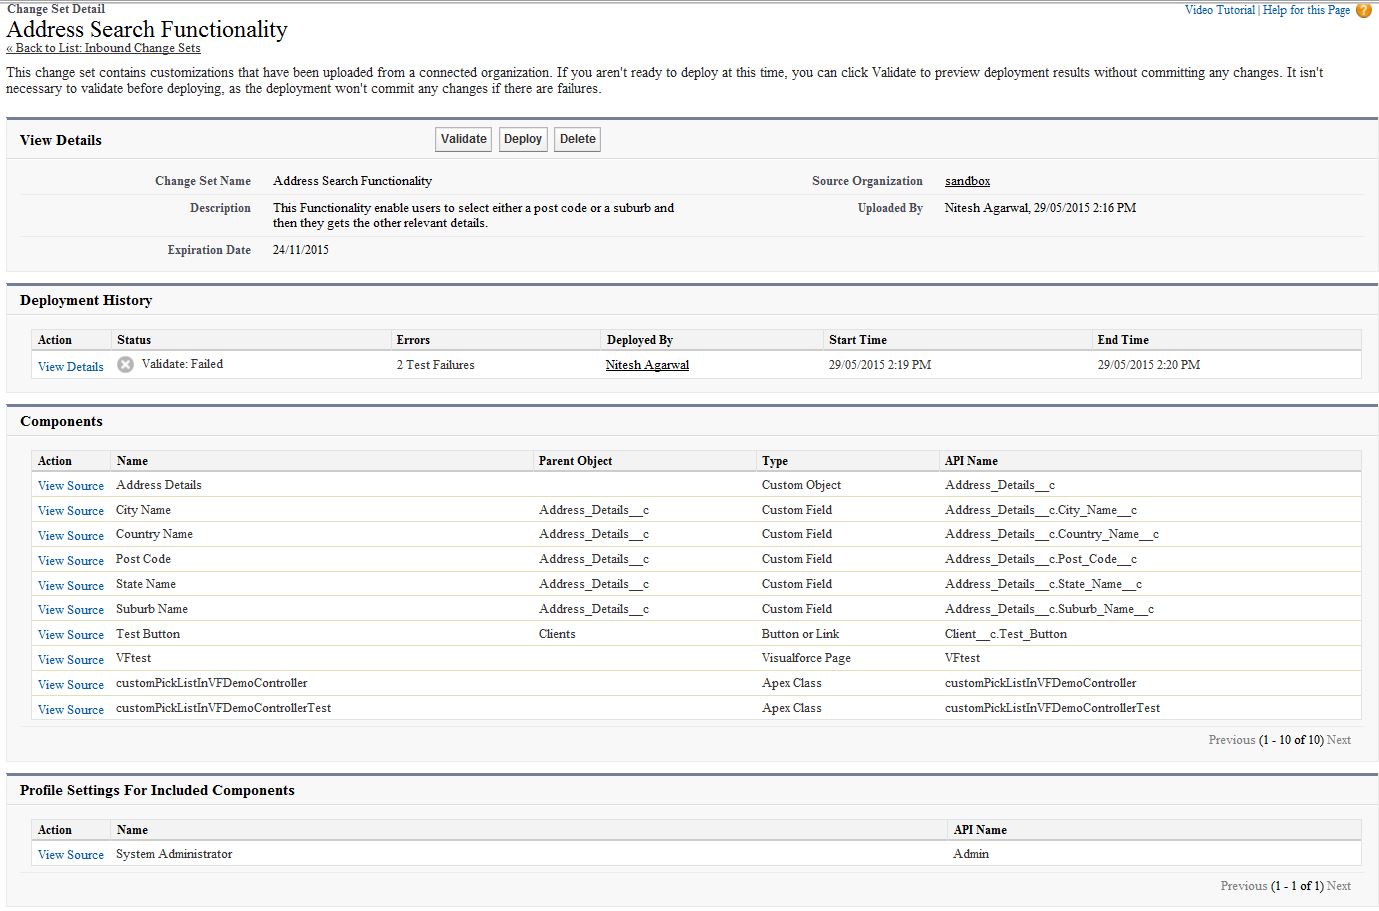Viewport: 1379px width, 911px height.
Task: View Details of failed validation
Action: (70, 367)
